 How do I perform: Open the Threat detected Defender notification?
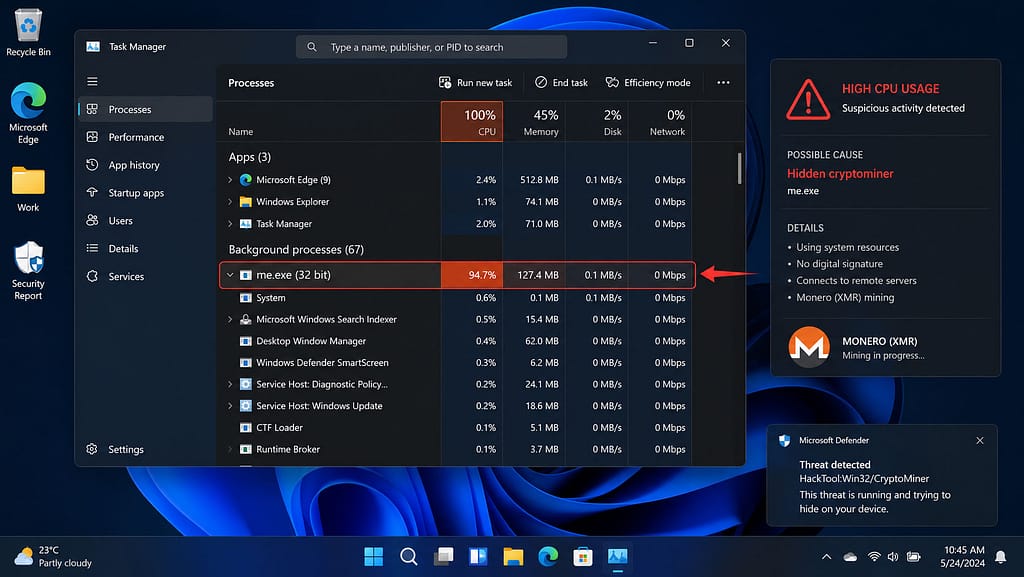tap(882, 475)
